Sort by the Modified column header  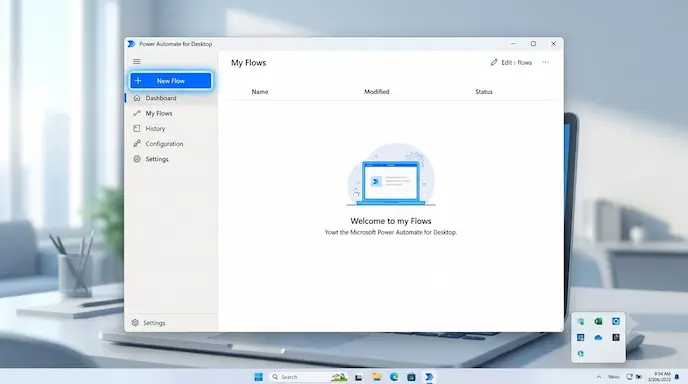376,92
